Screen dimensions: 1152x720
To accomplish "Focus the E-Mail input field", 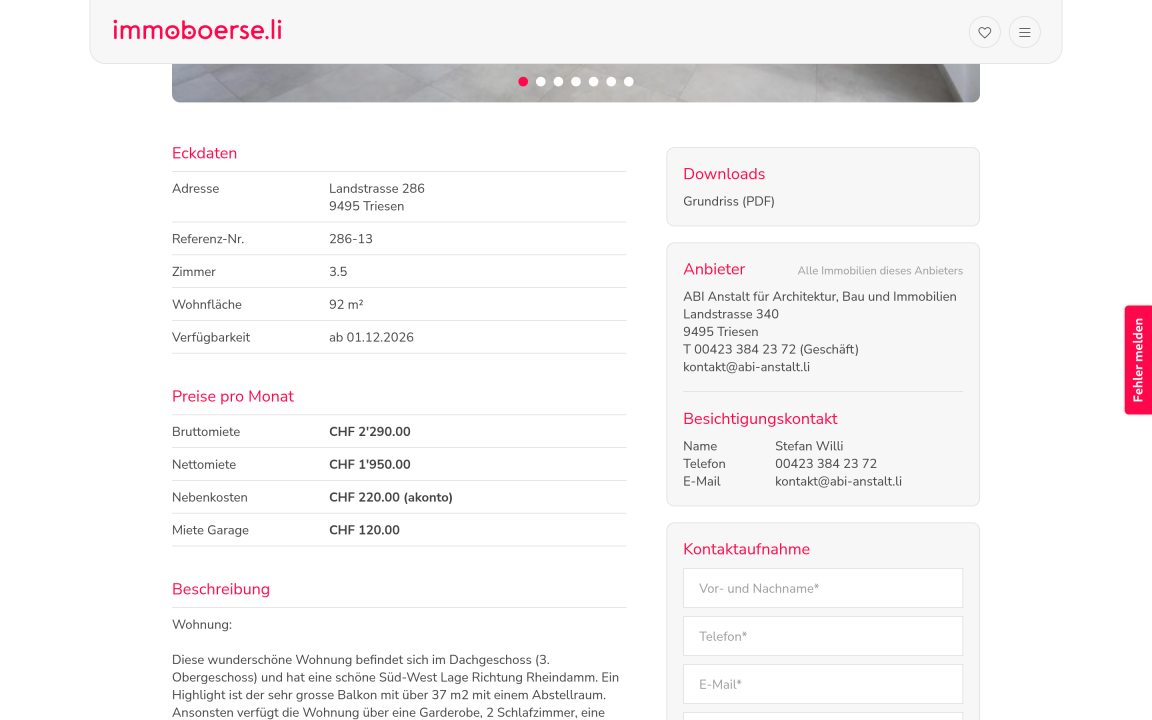I will pyautogui.click(x=823, y=684).
